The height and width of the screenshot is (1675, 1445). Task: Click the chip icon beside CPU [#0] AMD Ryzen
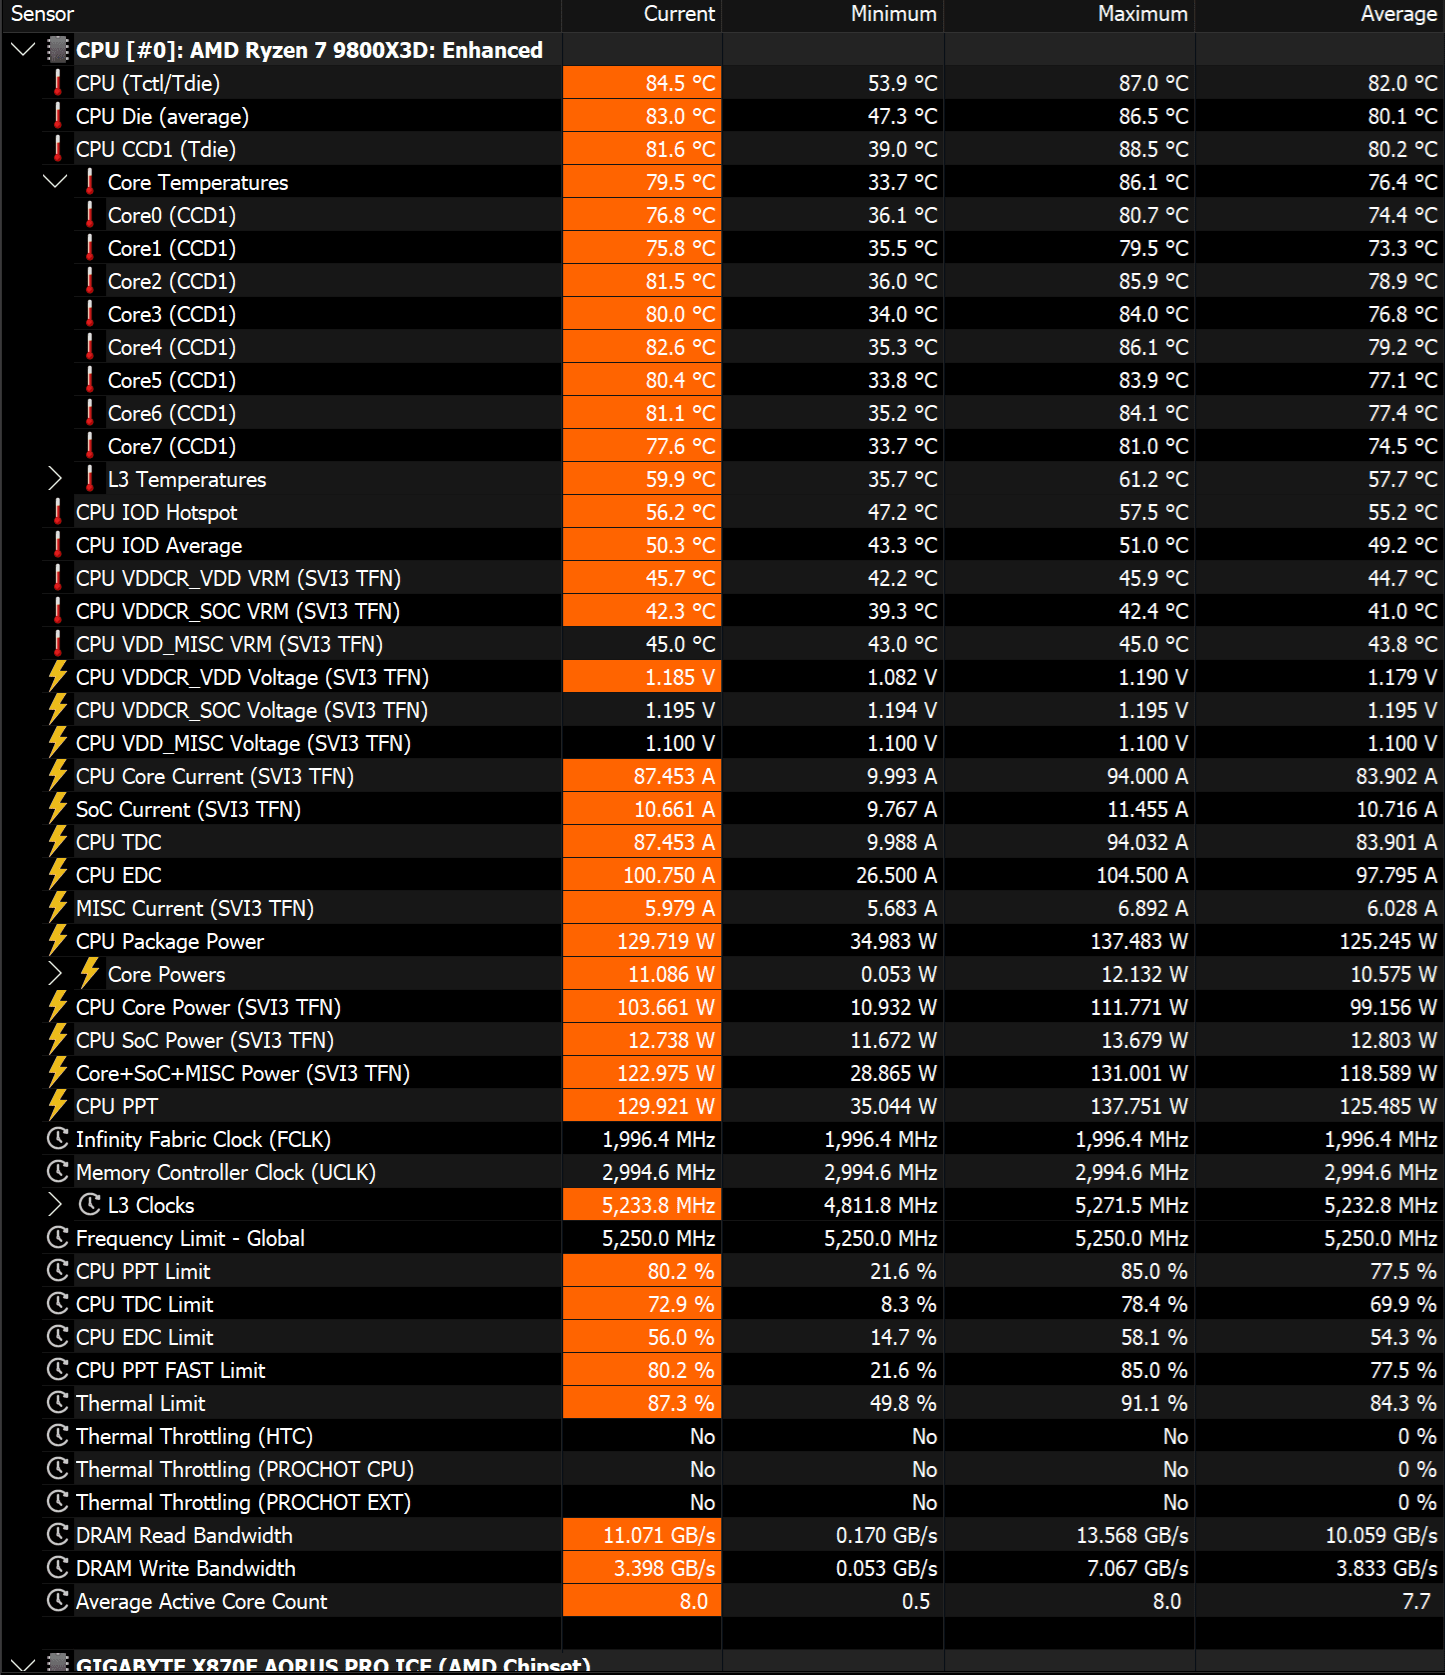pos(58,50)
